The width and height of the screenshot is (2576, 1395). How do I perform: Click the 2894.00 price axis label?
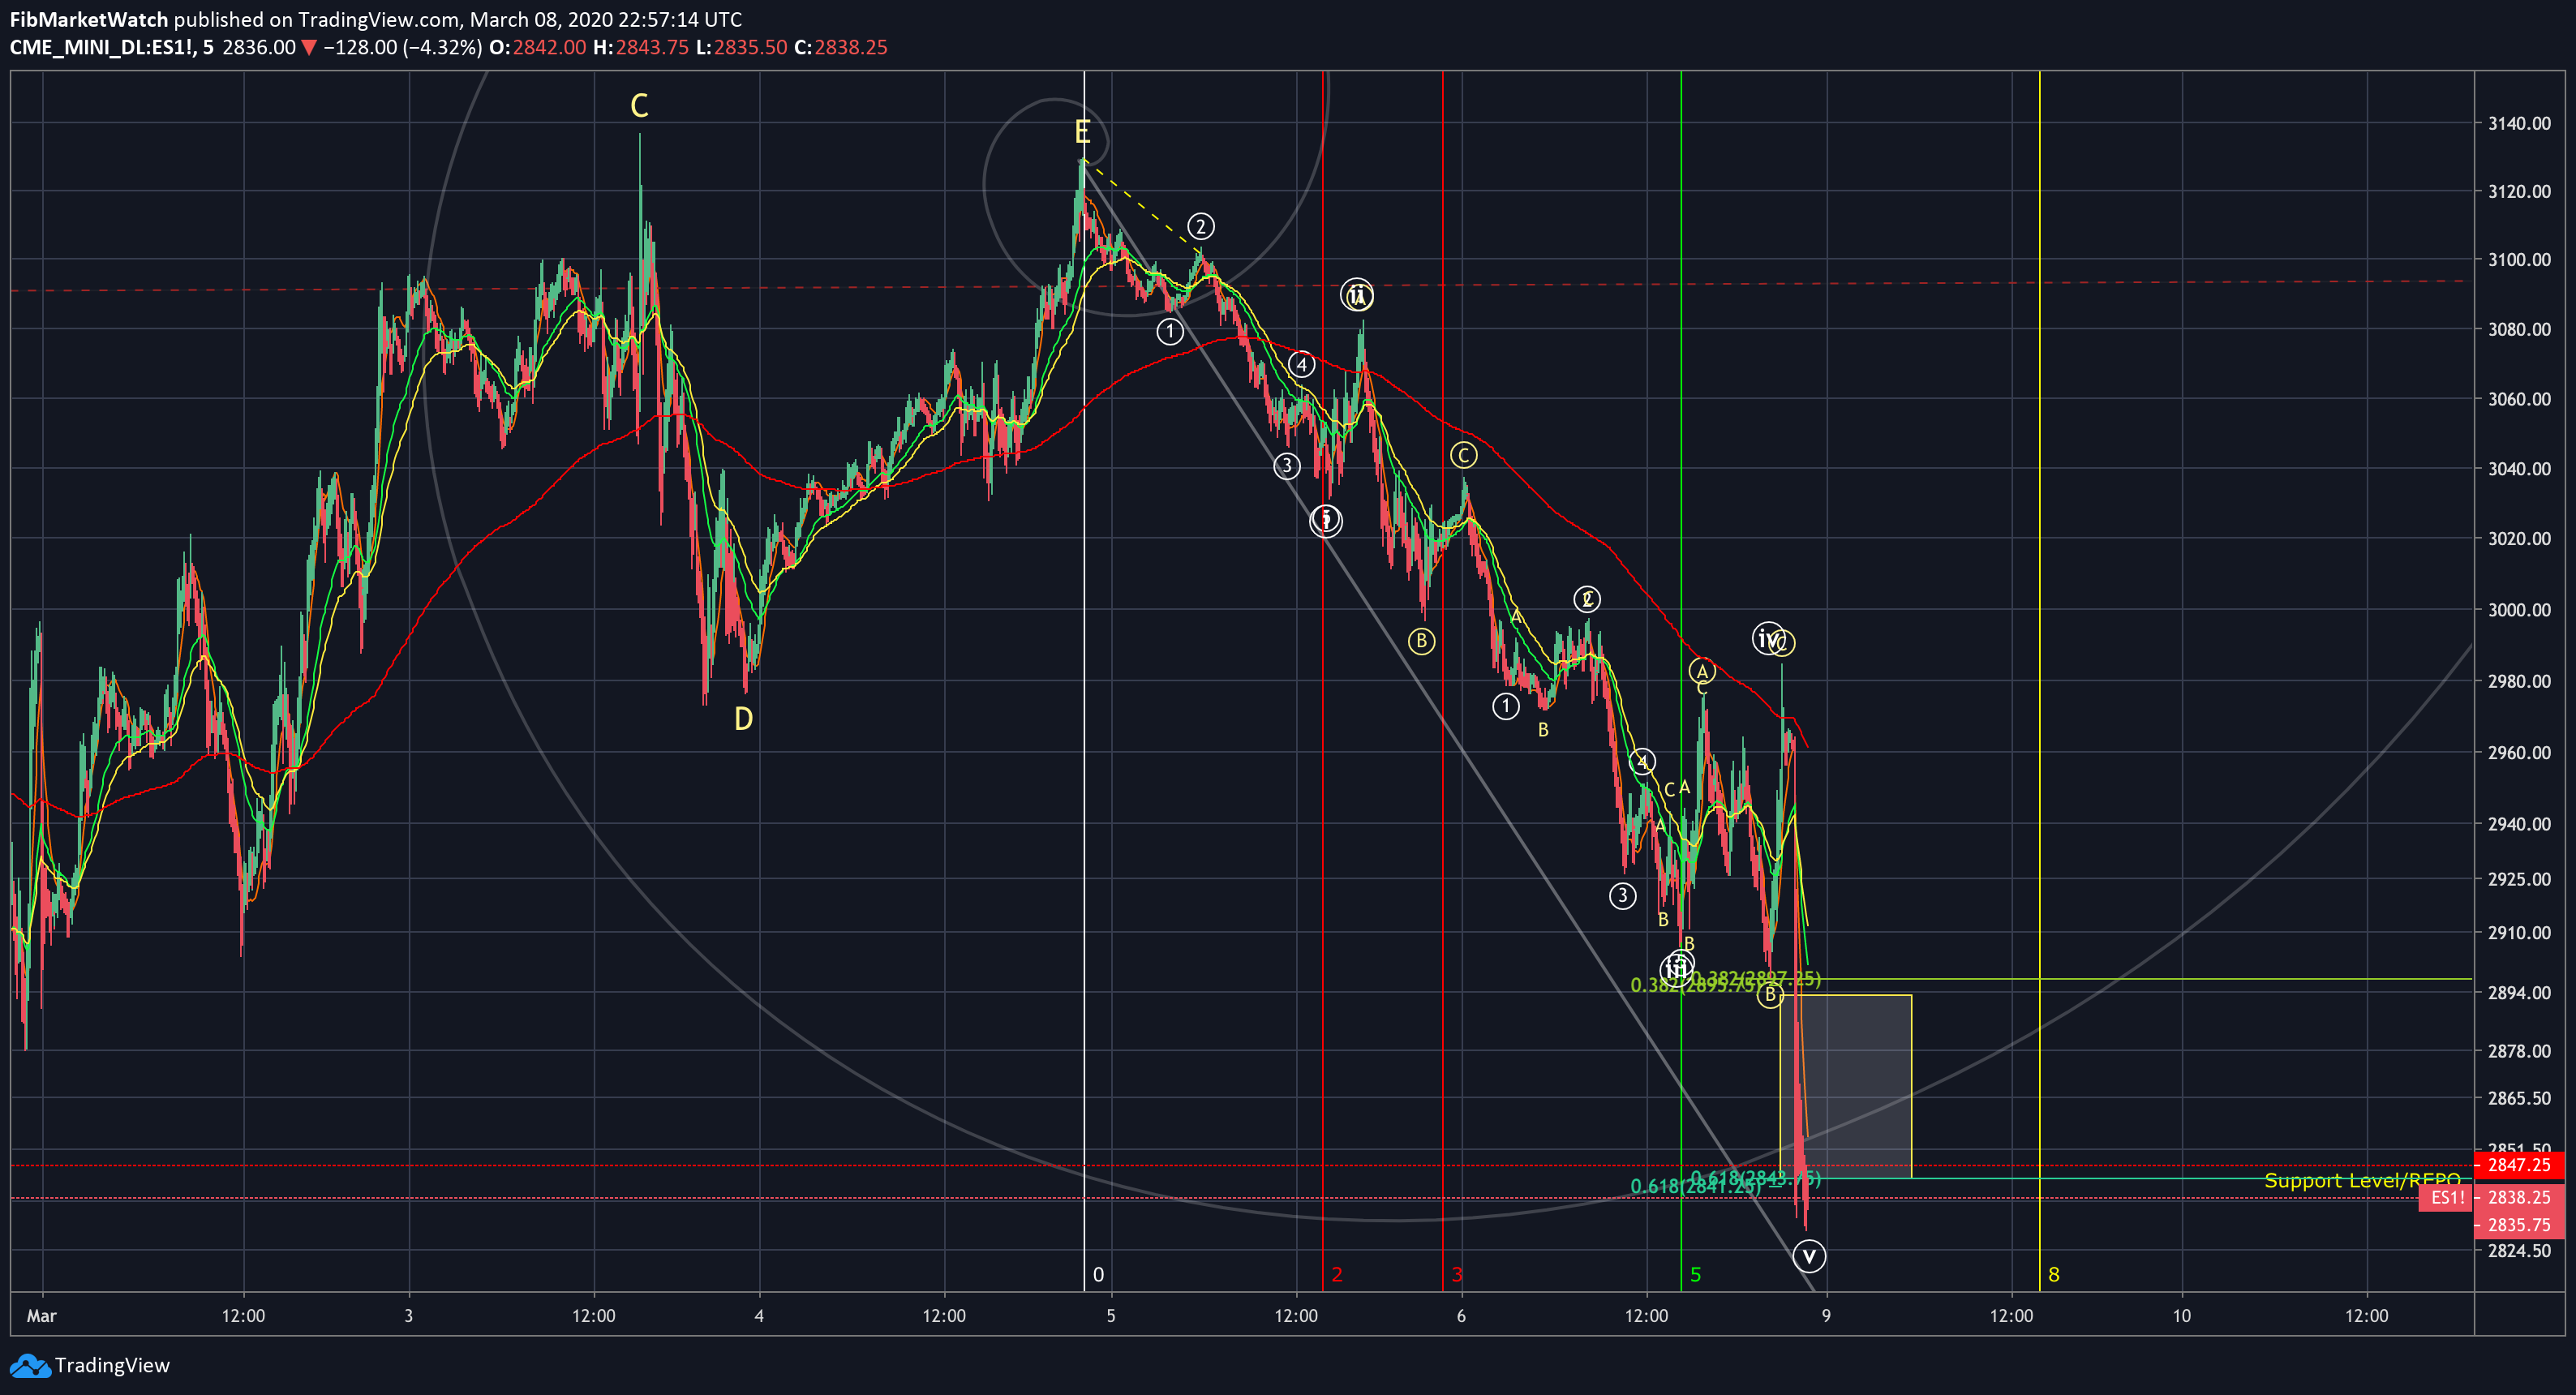pos(2519,992)
